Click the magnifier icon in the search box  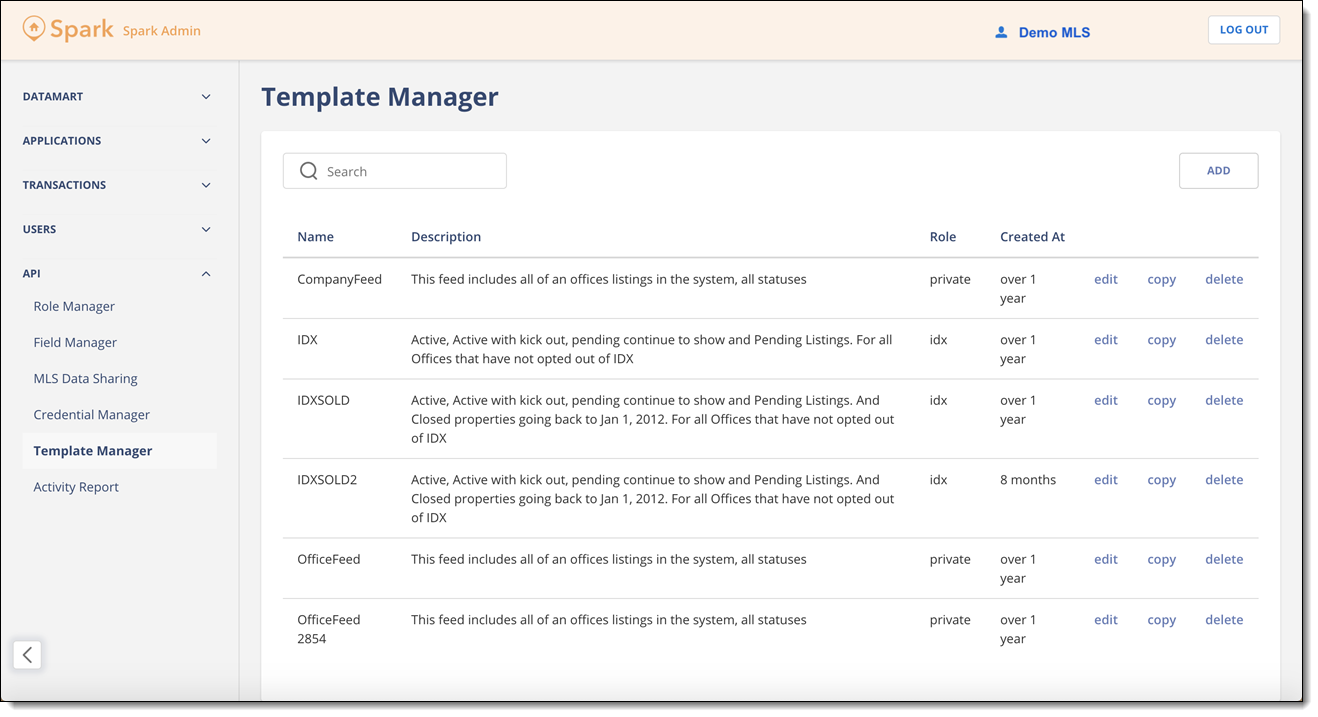(x=309, y=171)
